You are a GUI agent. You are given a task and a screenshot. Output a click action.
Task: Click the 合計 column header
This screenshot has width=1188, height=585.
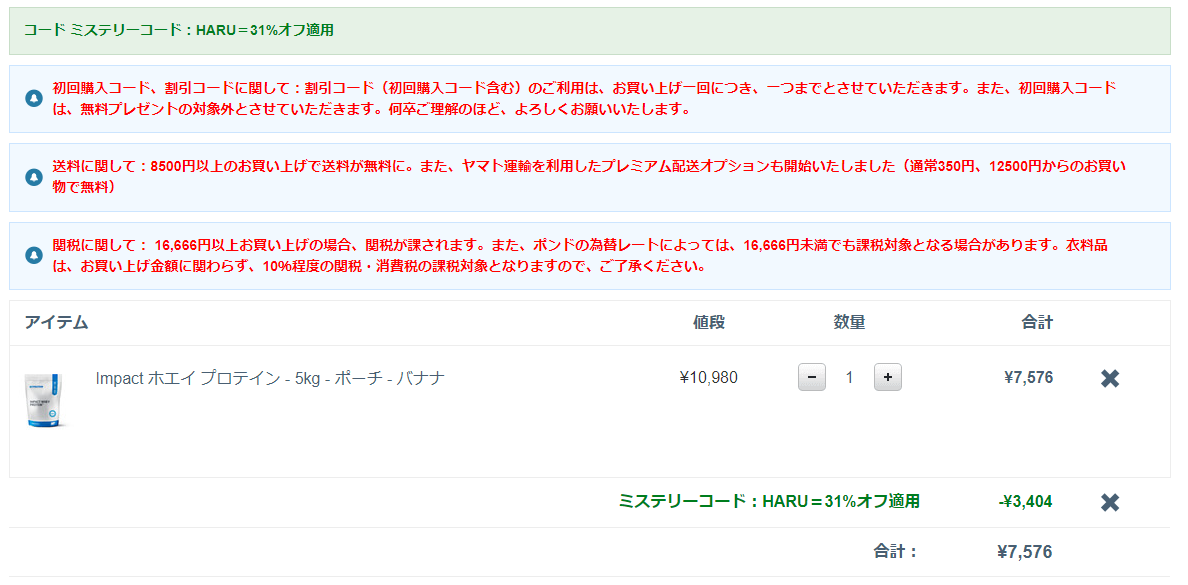1037,322
